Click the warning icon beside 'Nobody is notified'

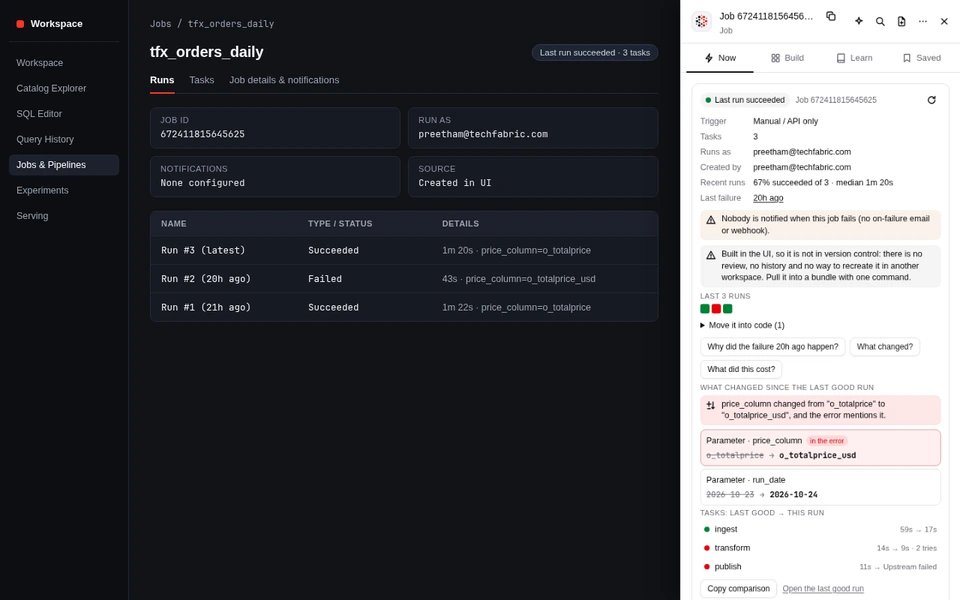[711, 220]
